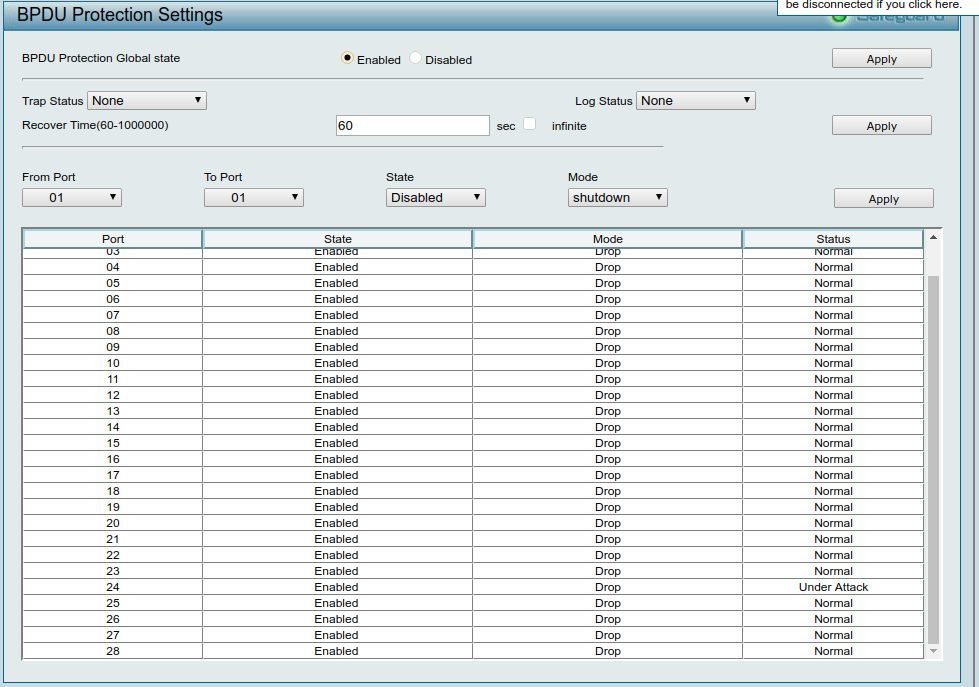Click Apply next to Recover Time
This screenshot has height=687, width=979.
pos(881,126)
